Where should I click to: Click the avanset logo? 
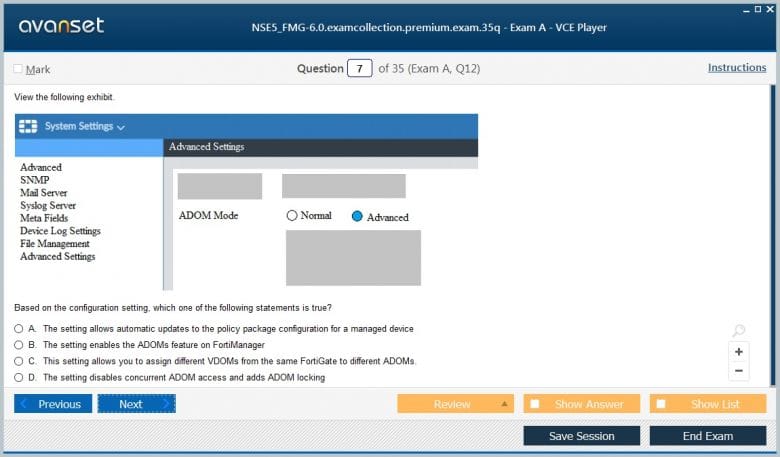(x=61, y=26)
